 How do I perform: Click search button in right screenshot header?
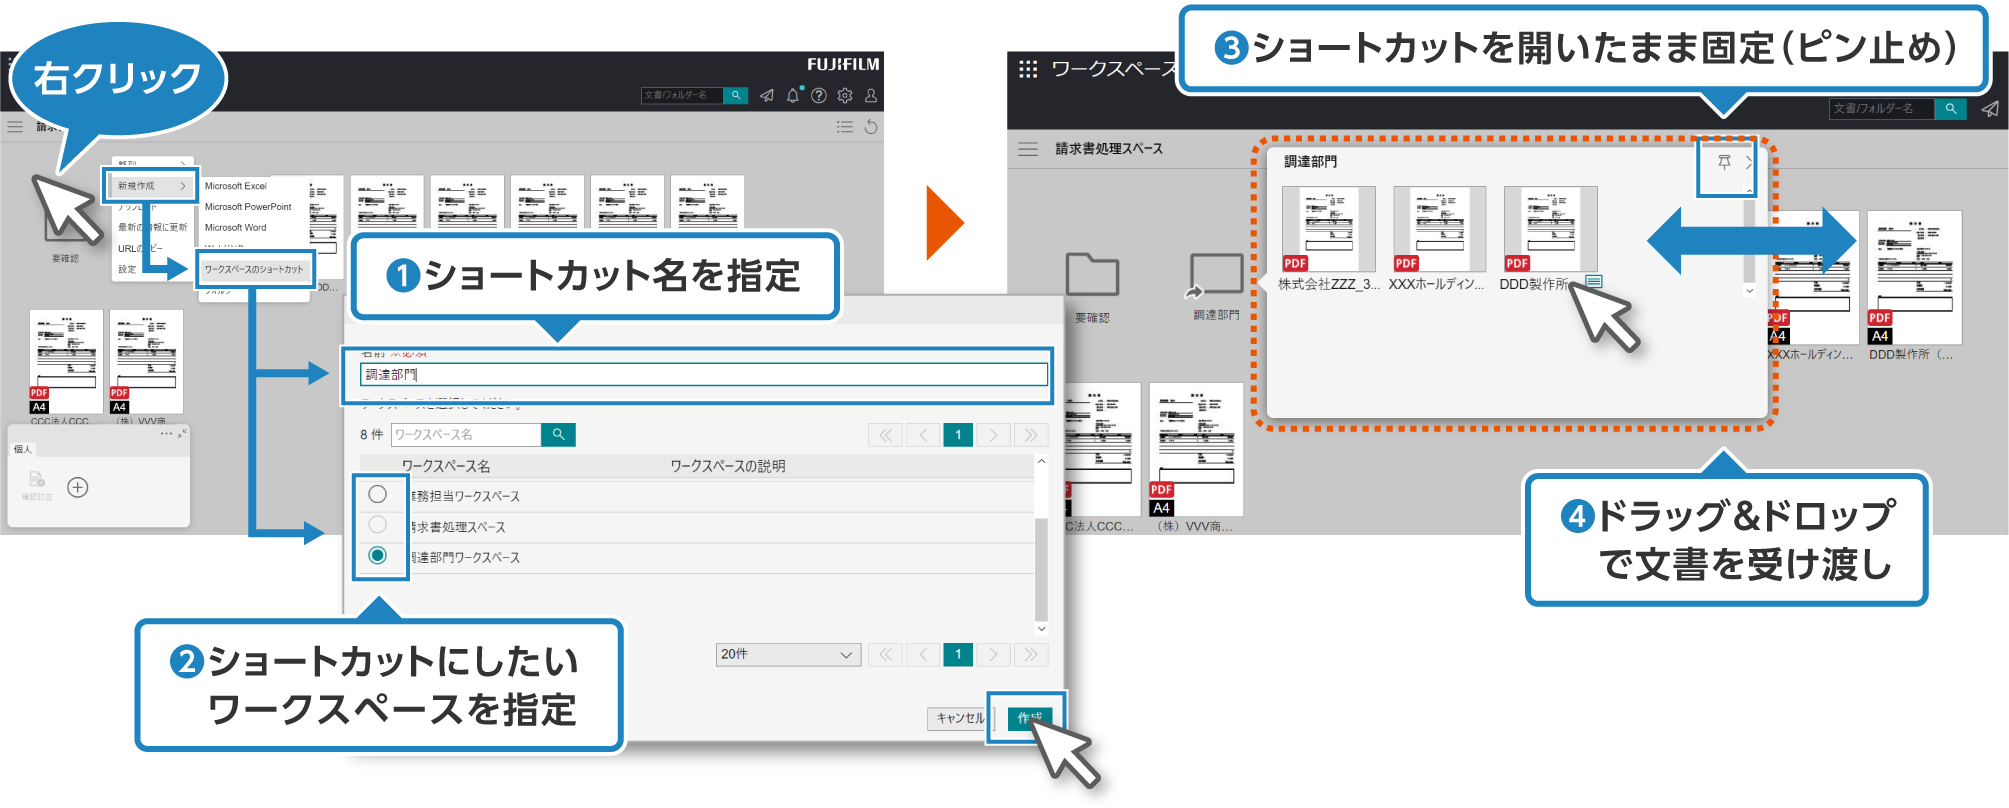(1950, 108)
